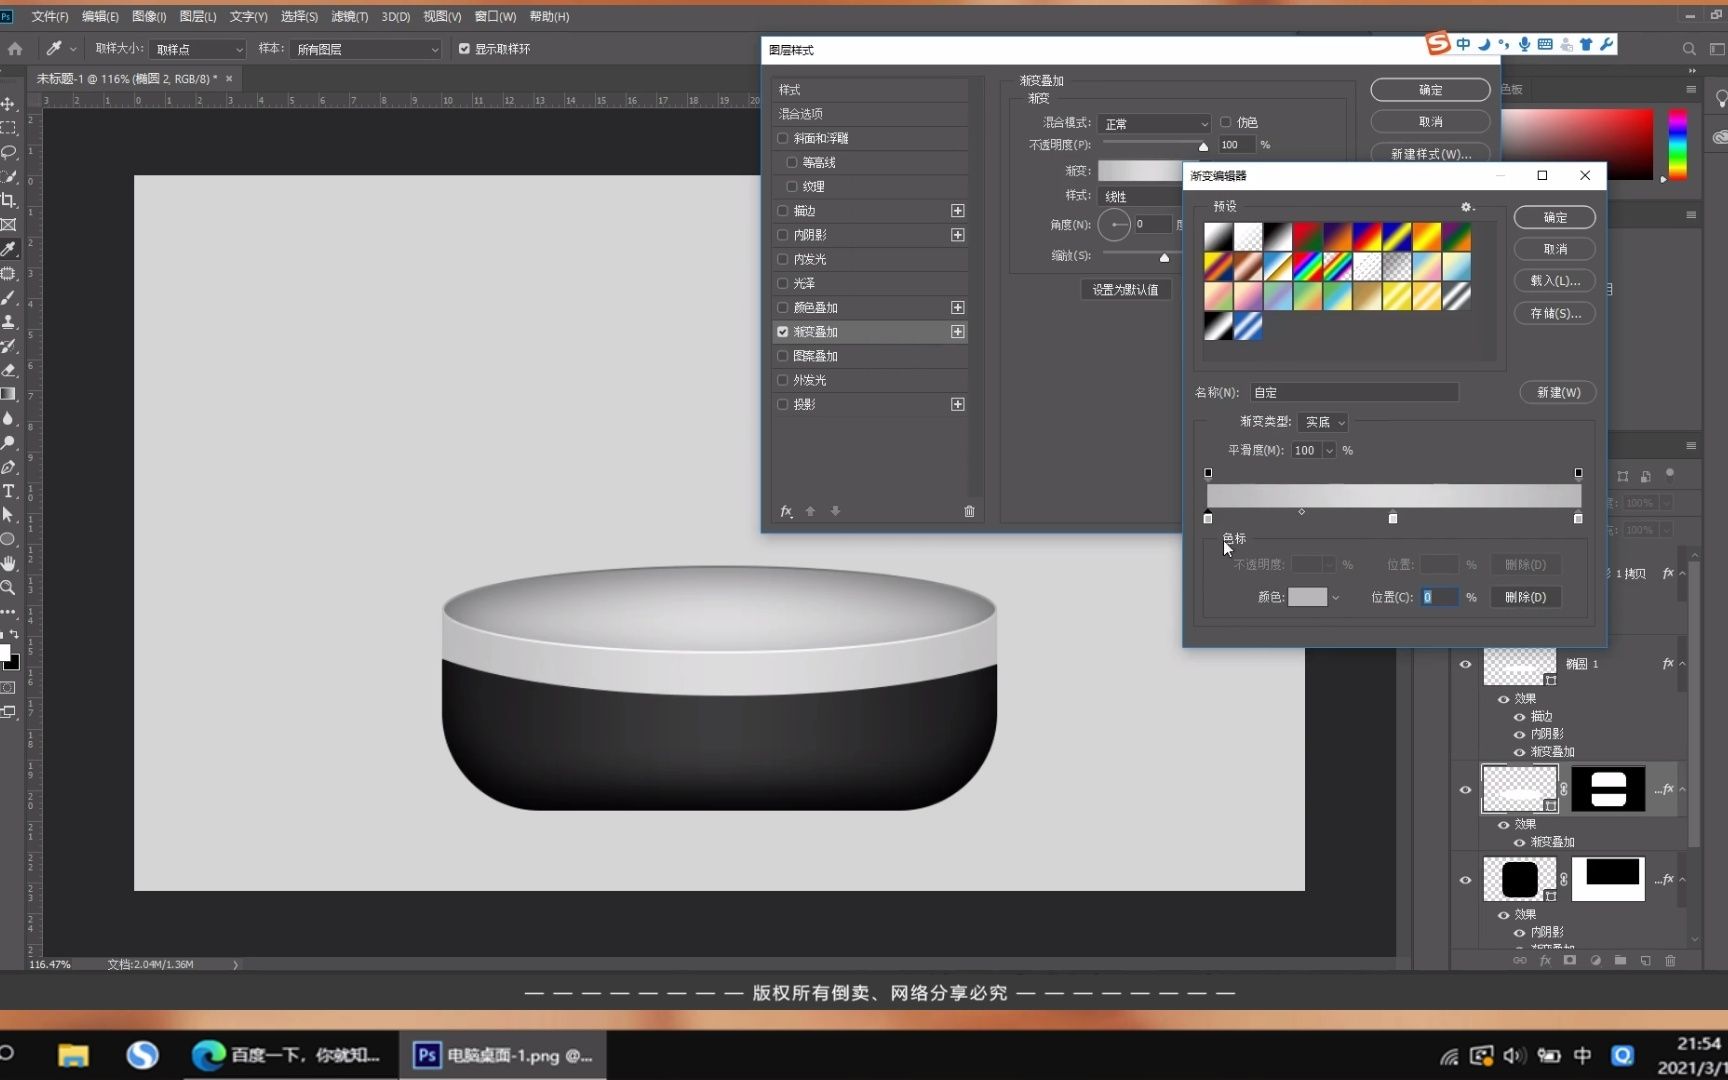Image resolution: width=1728 pixels, height=1080 pixels.
Task: Select the Move tool
Action: [x=9, y=104]
